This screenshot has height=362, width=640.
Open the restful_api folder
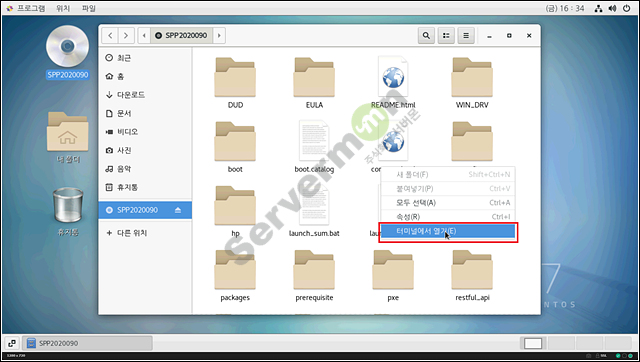pyautogui.click(x=472, y=270)
